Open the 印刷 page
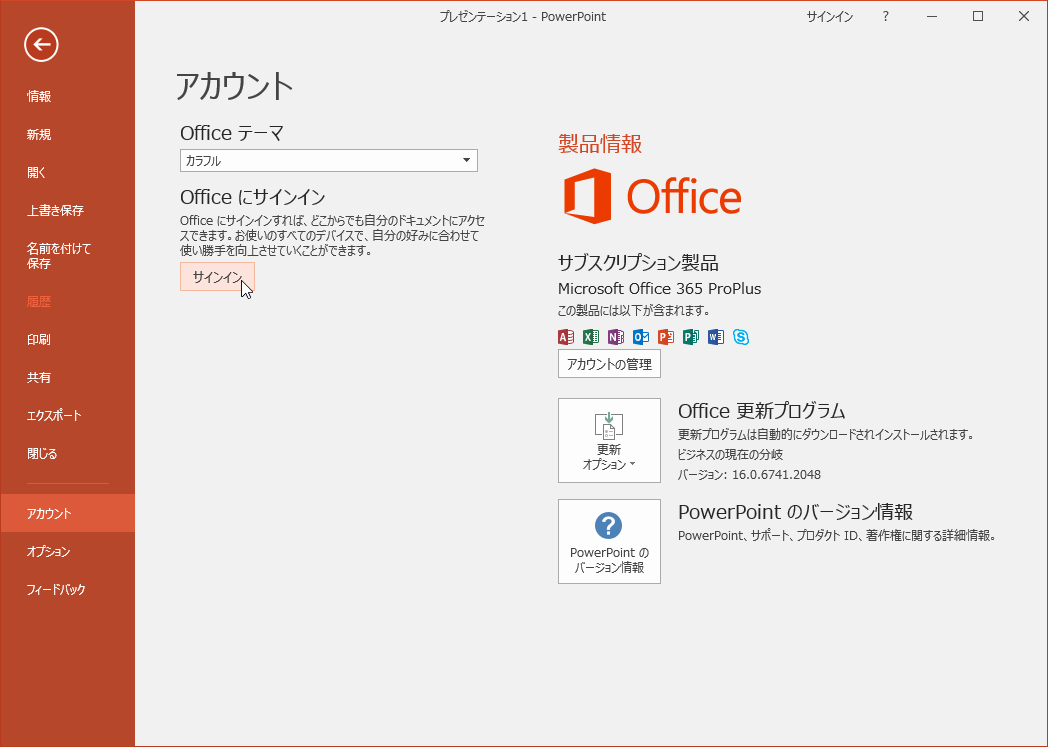The height and width of the screenshot is (747, 1048). click(x=68, y=339)
